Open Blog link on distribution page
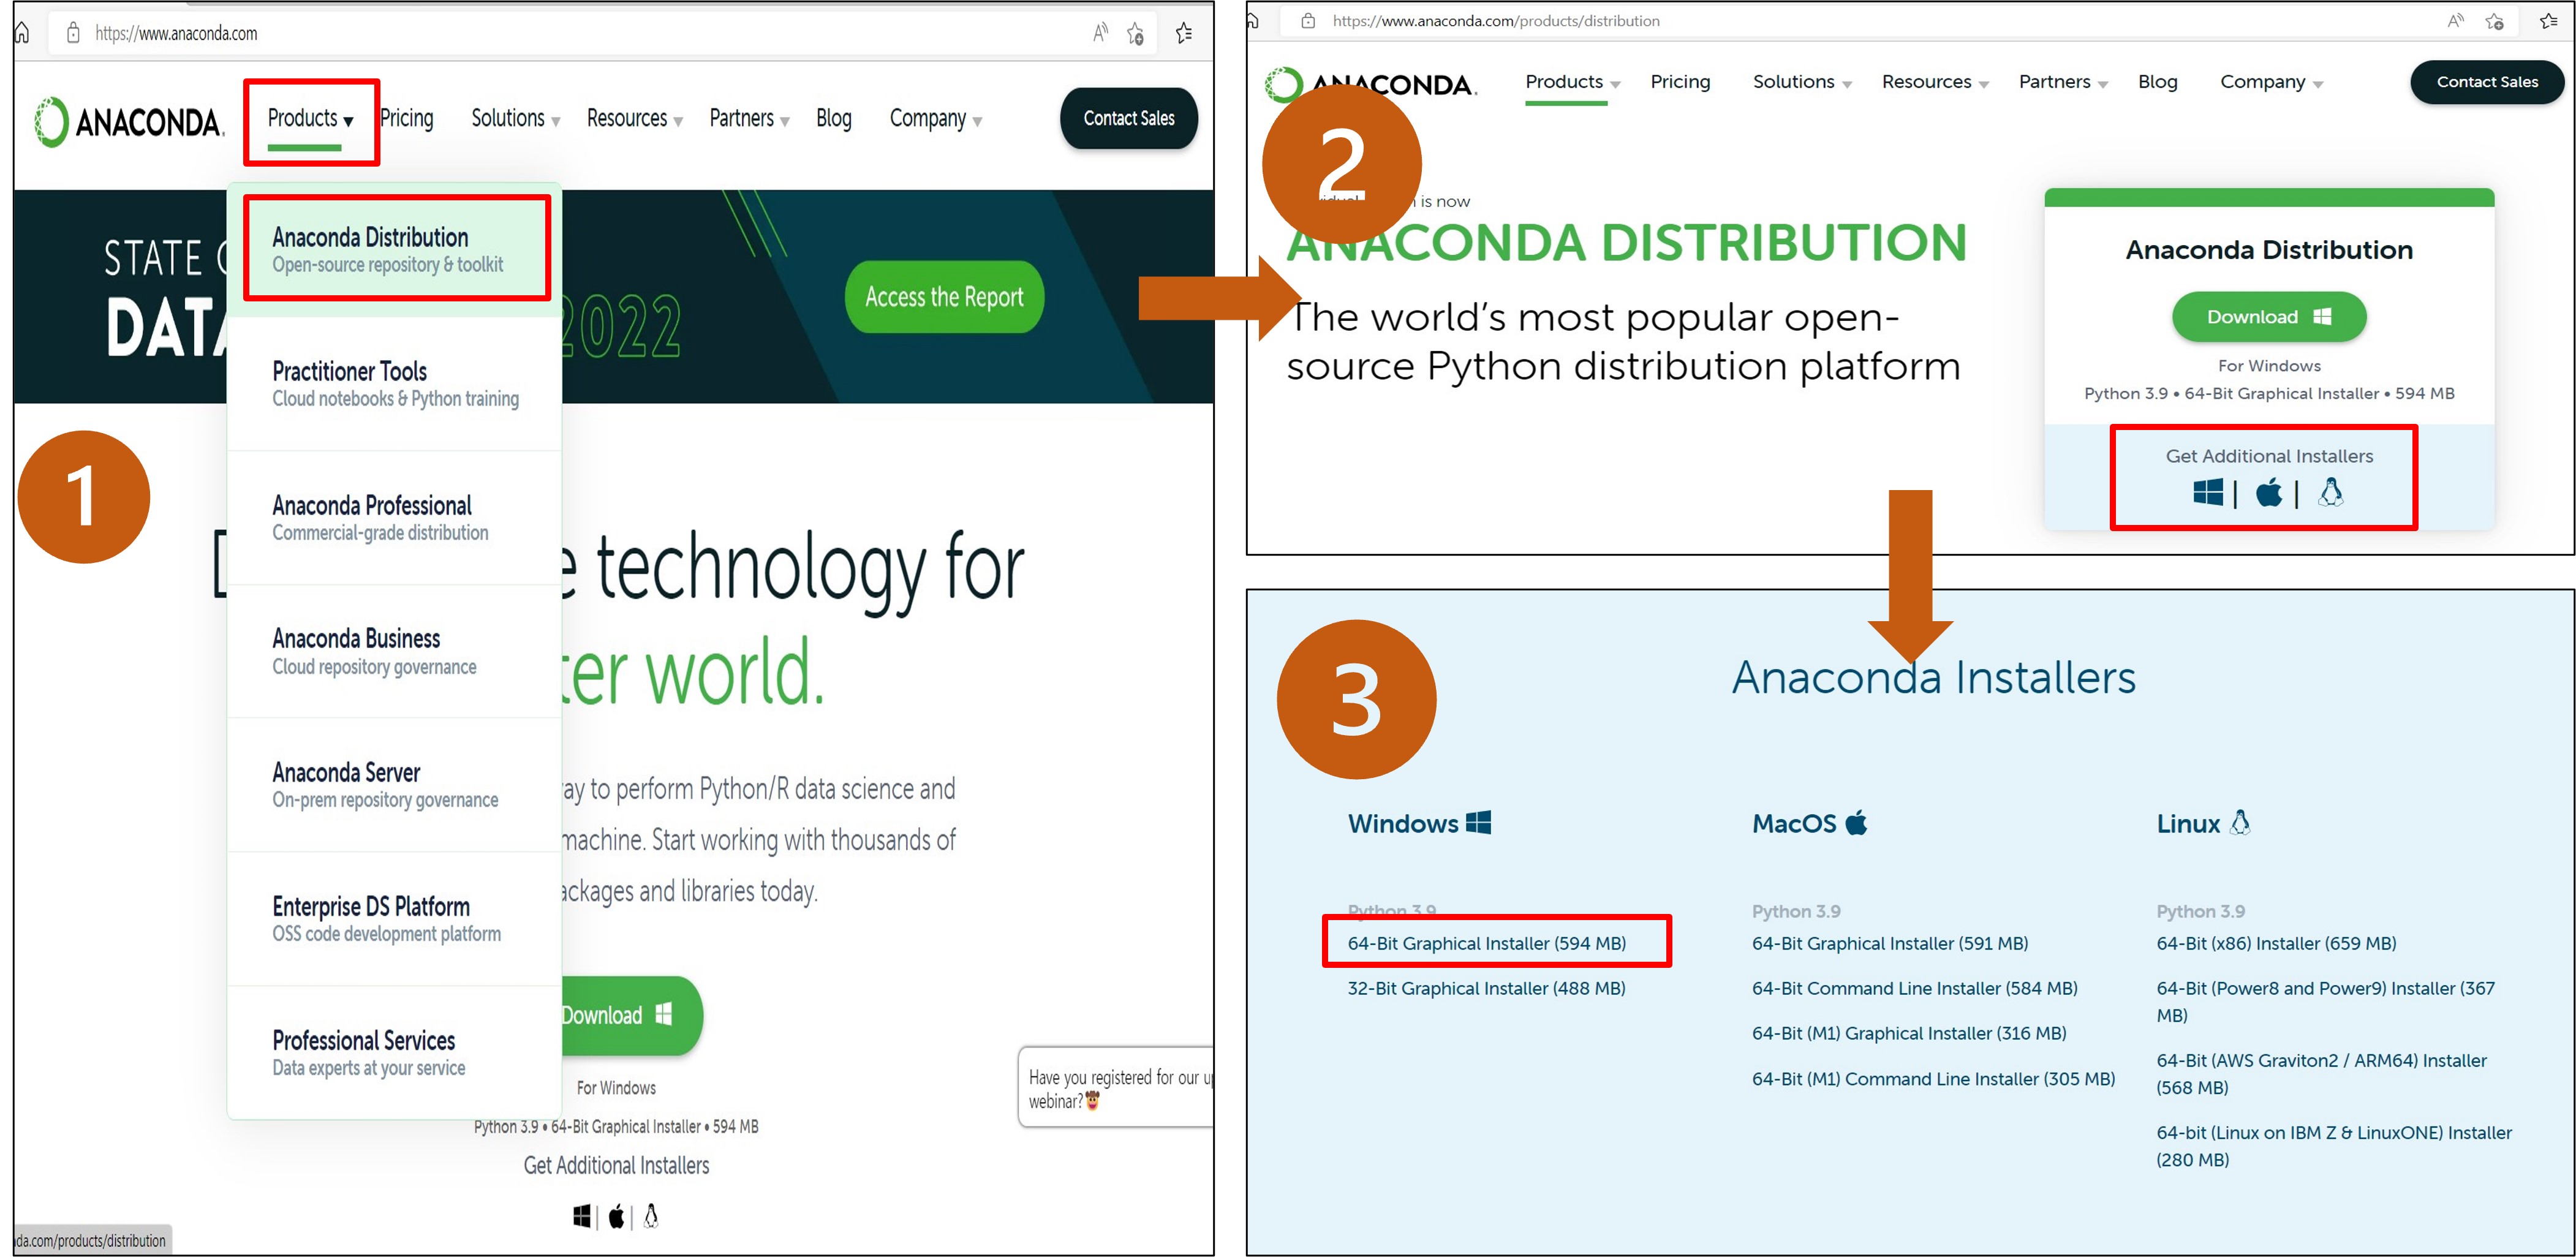 [x=2157, y=82]
